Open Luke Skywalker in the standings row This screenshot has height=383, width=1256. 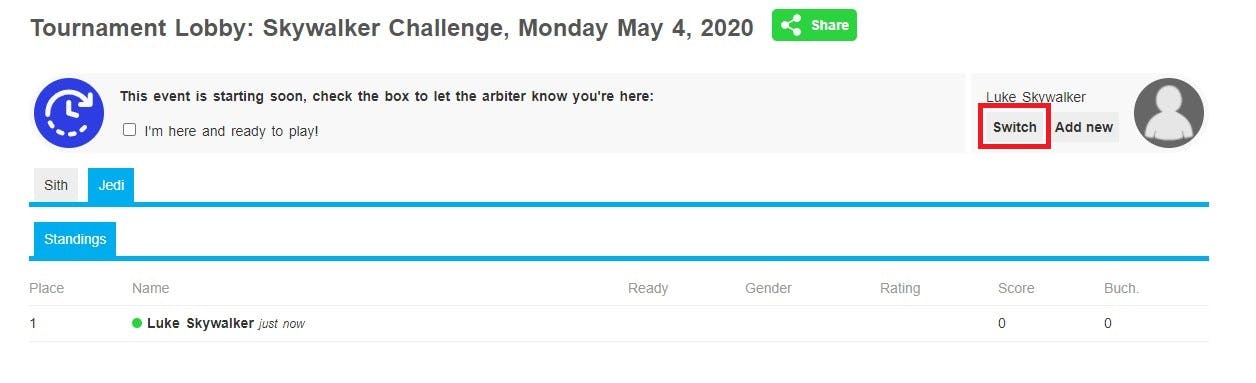click(x=200, y=323)
